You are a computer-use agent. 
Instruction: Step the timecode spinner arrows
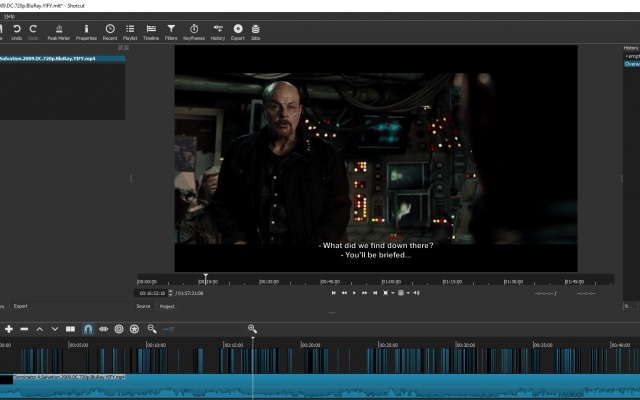(x=171, y=293)
